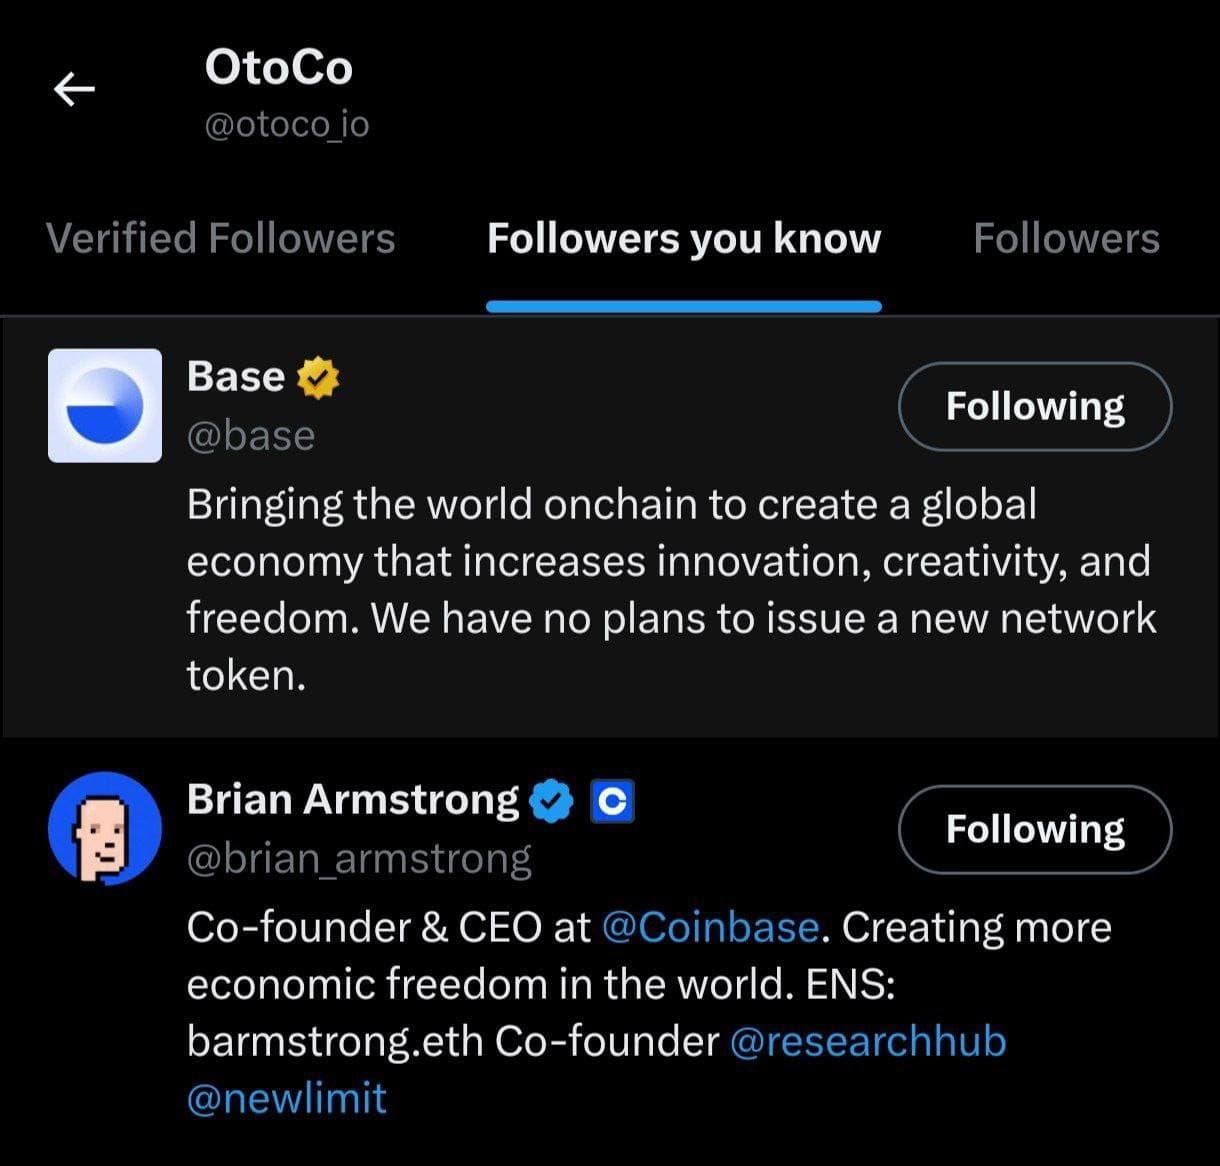The height and width of the screenshot is (1166, 1220).
Task: Click Base's bio description text
Action: pos(670,590)
